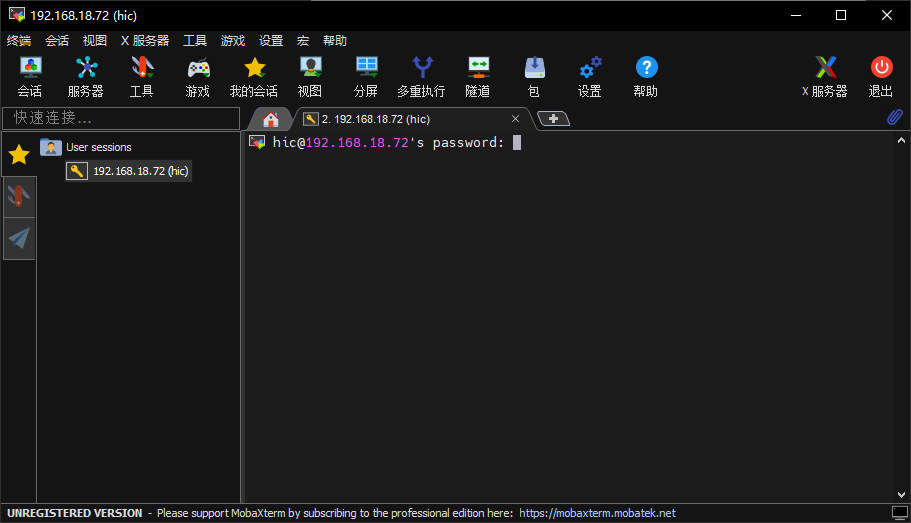The image size is (911, 523).
Task: Click the 快速连接 quick connect field
Action: click(x=121, y=118)
